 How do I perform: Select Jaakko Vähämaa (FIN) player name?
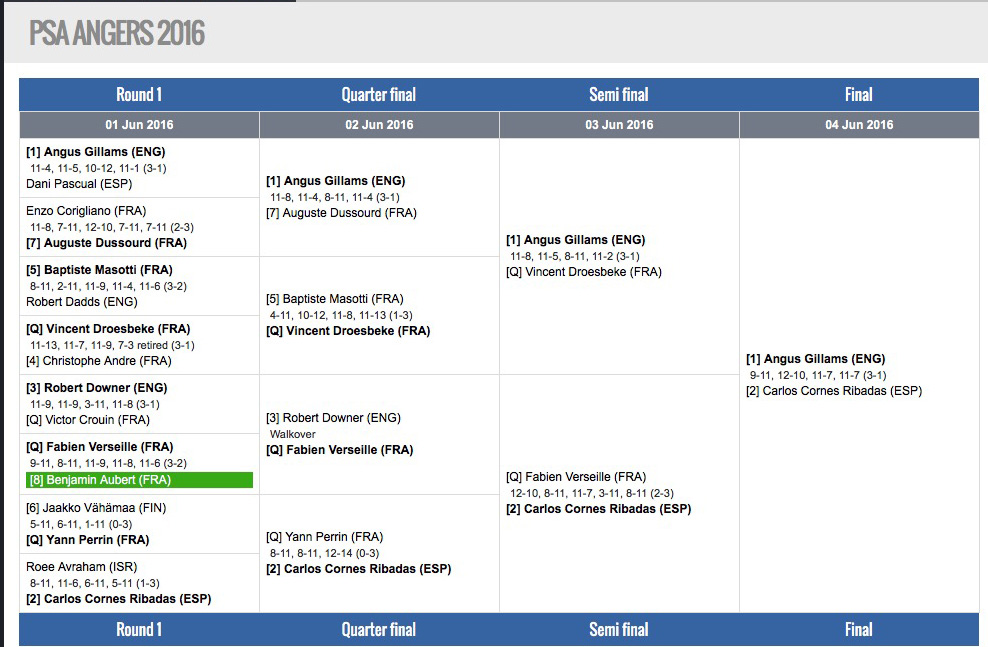[96, 508]
